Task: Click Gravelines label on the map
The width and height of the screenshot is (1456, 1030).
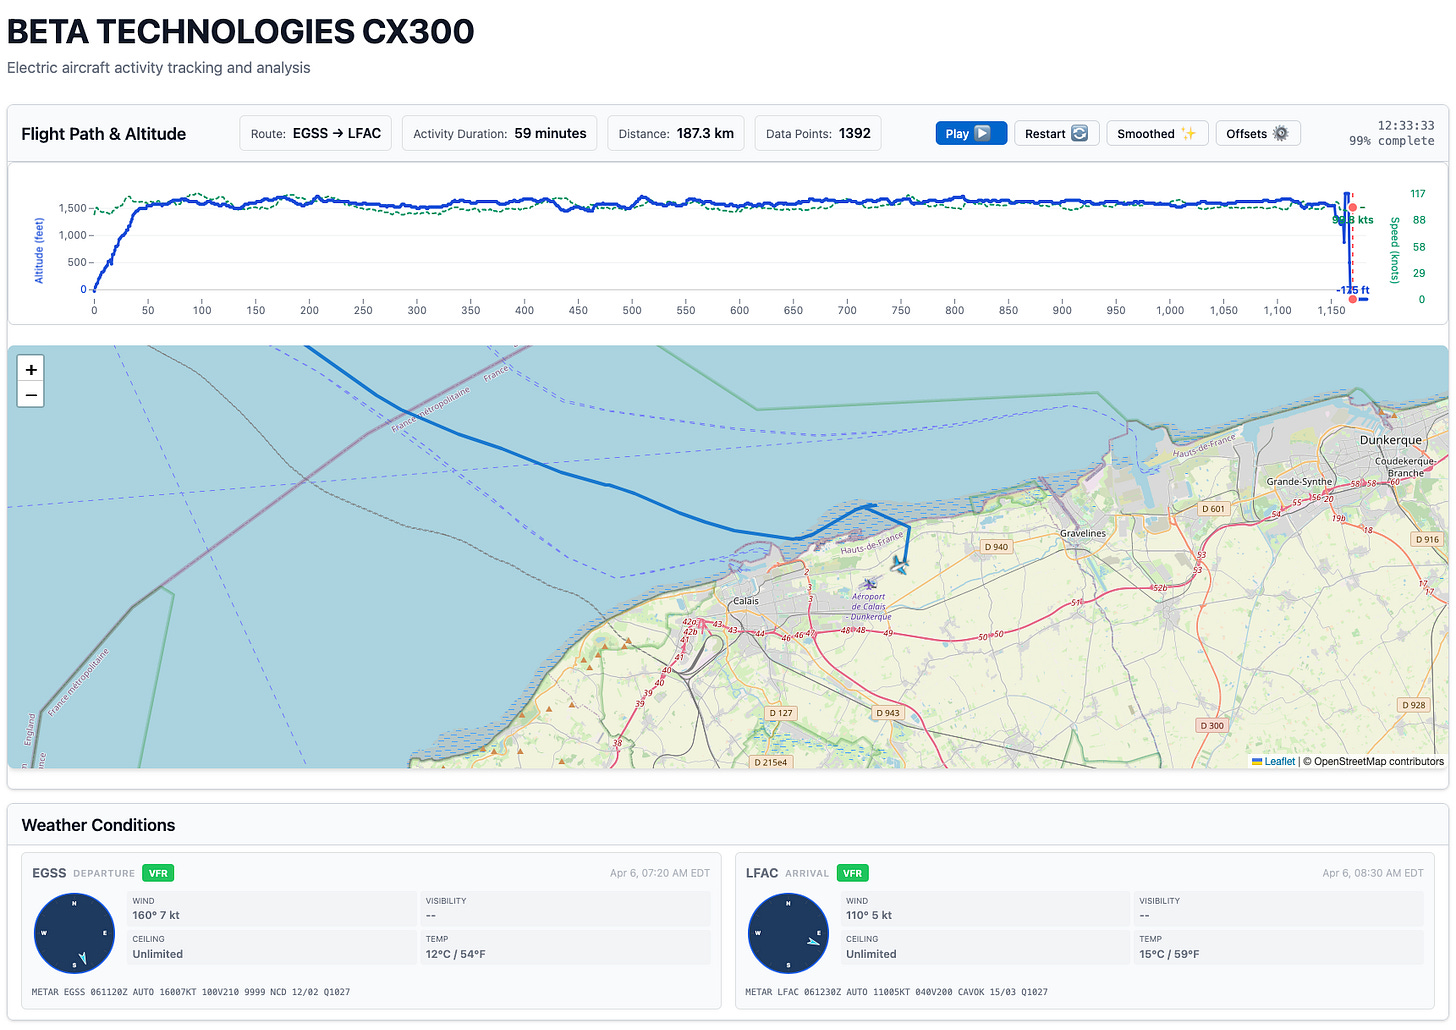Action: click(x=1083, y=533)
